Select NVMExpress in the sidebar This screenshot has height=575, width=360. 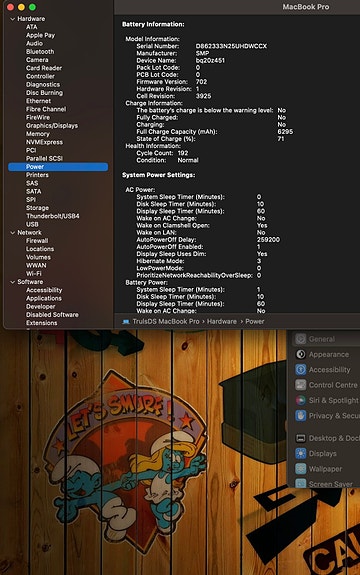pyautogui.click(x=44, y=142)
